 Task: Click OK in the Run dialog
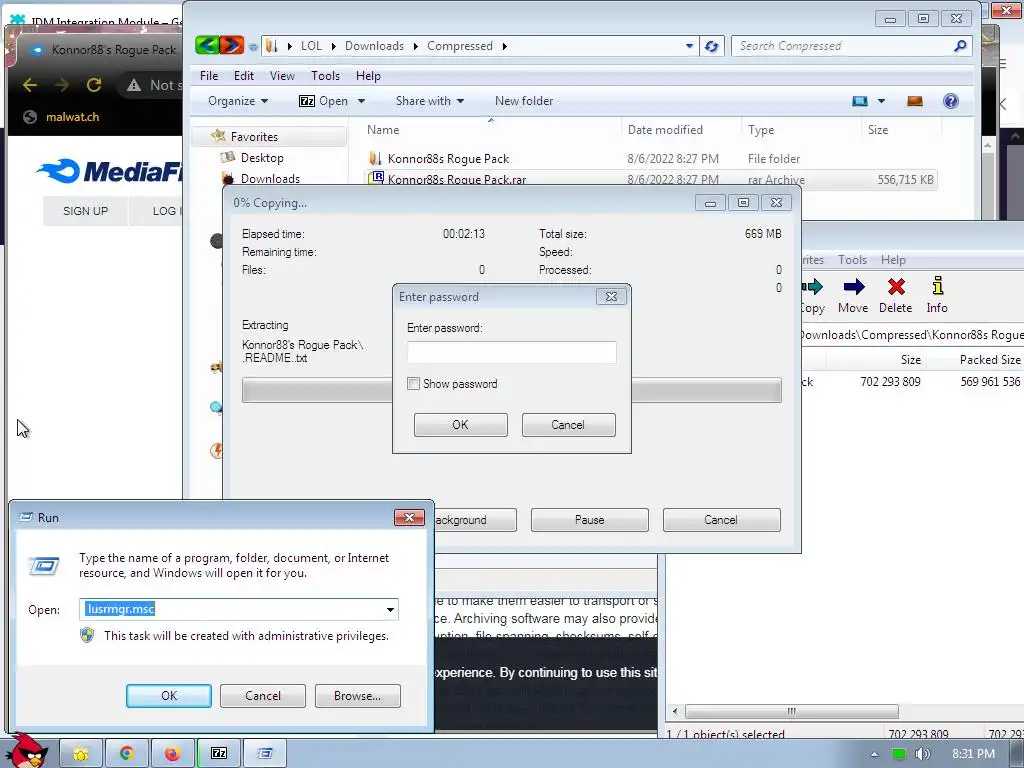tap(169, 696)
